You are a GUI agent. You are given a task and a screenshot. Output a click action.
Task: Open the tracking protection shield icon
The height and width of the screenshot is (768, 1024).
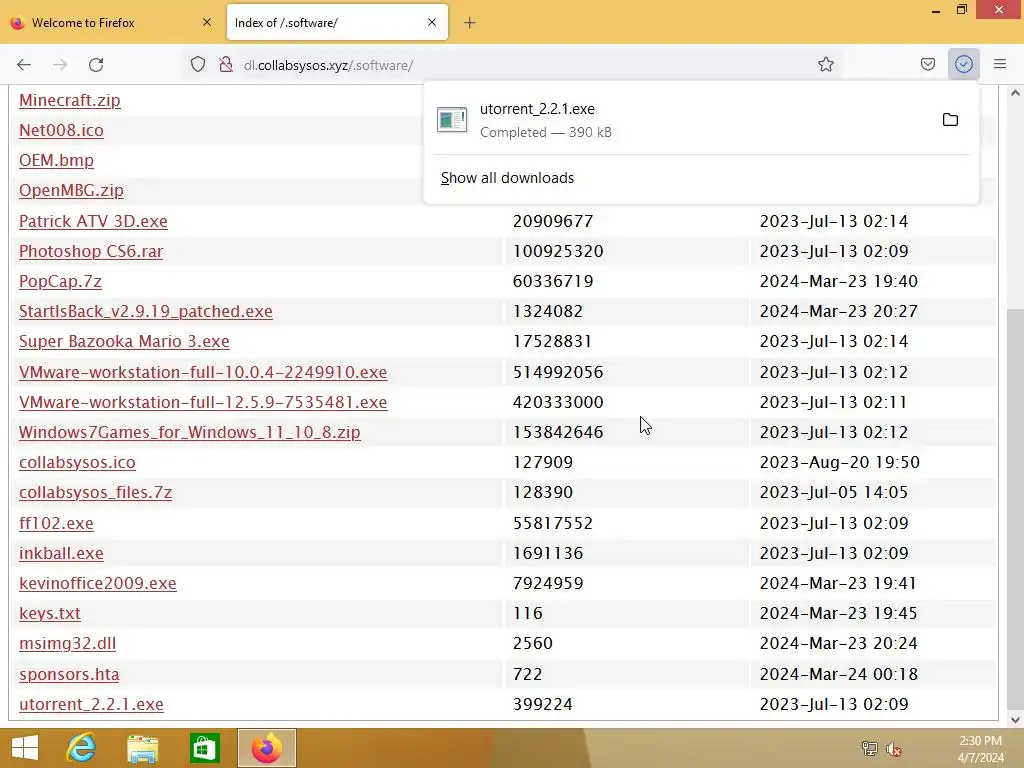pos(198,65)
